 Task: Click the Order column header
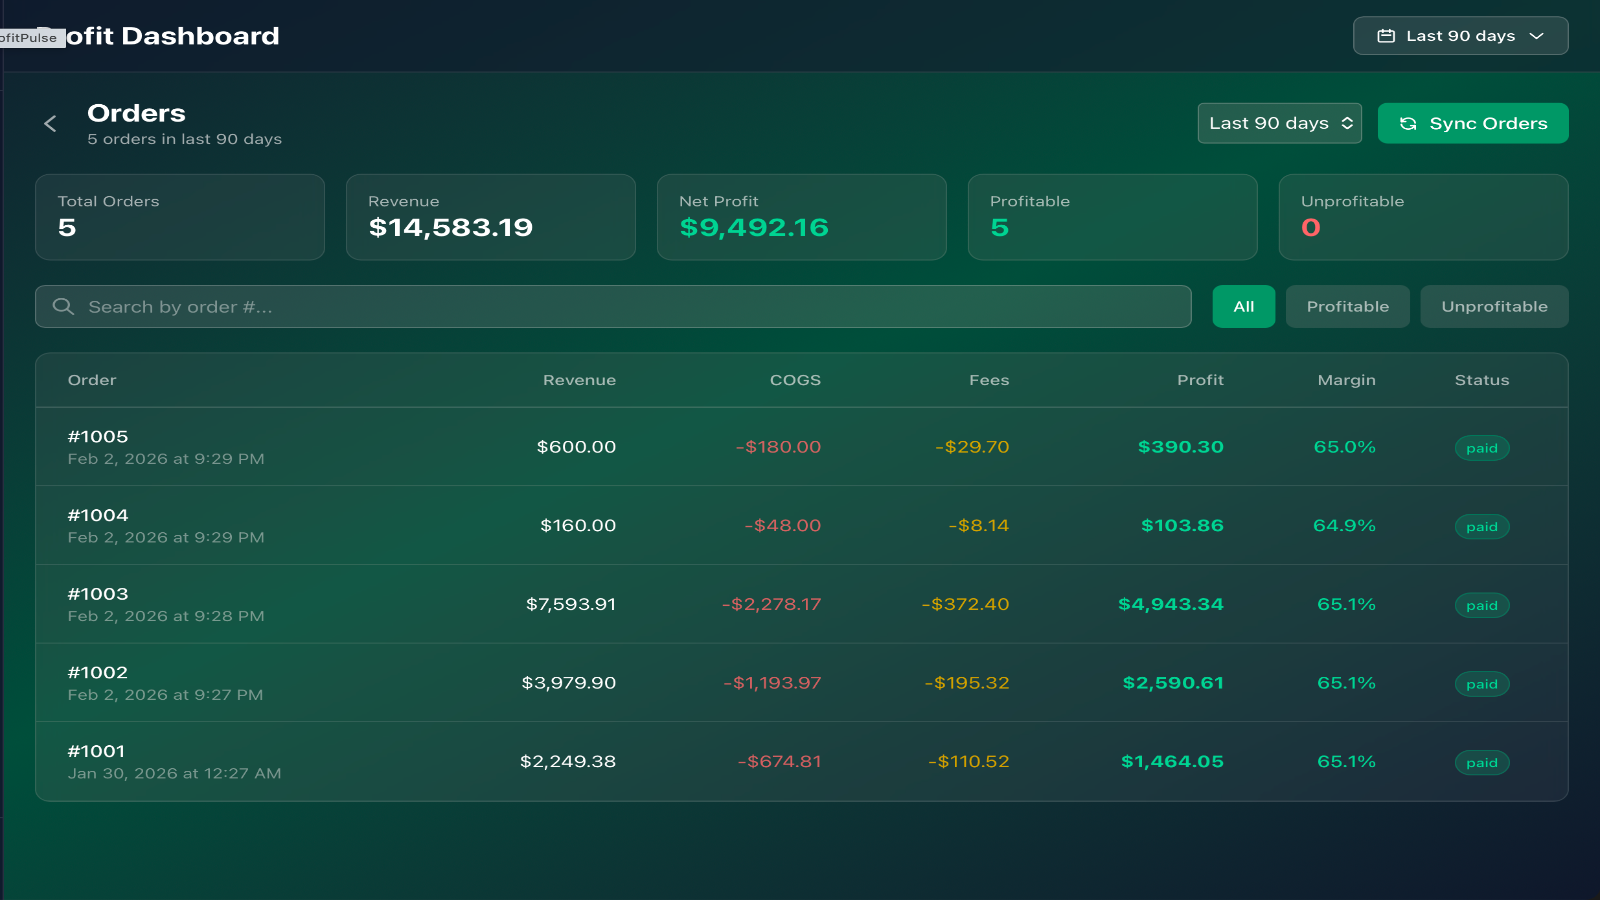pos(92,380)
